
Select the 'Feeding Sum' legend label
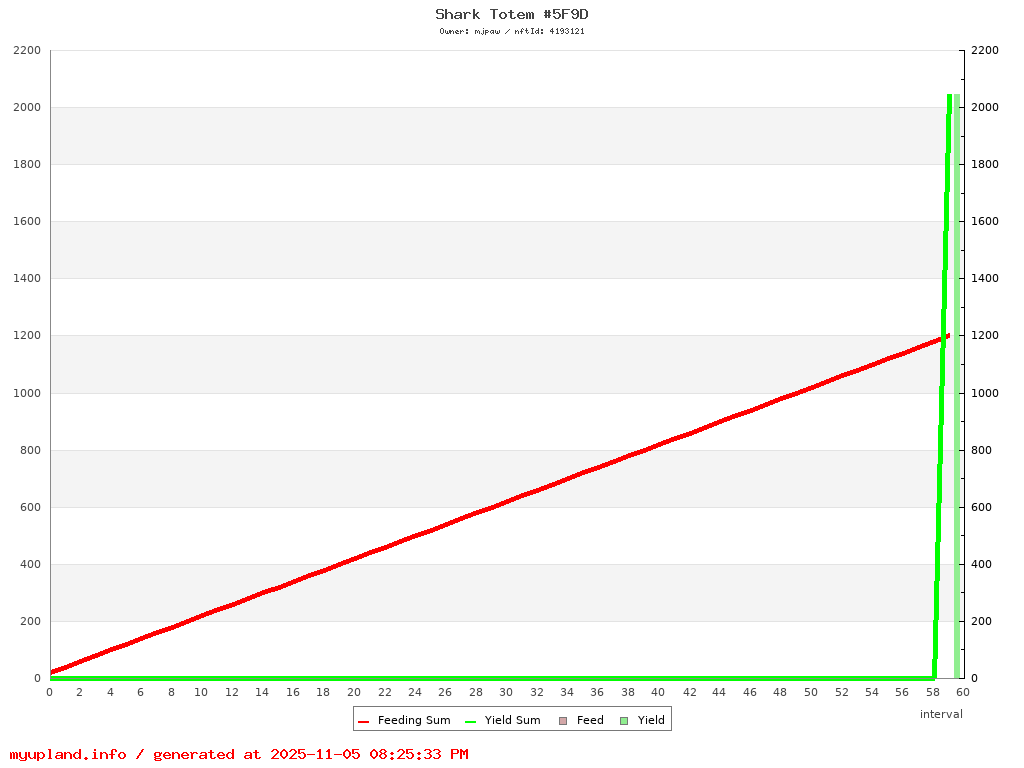(413, 720)
